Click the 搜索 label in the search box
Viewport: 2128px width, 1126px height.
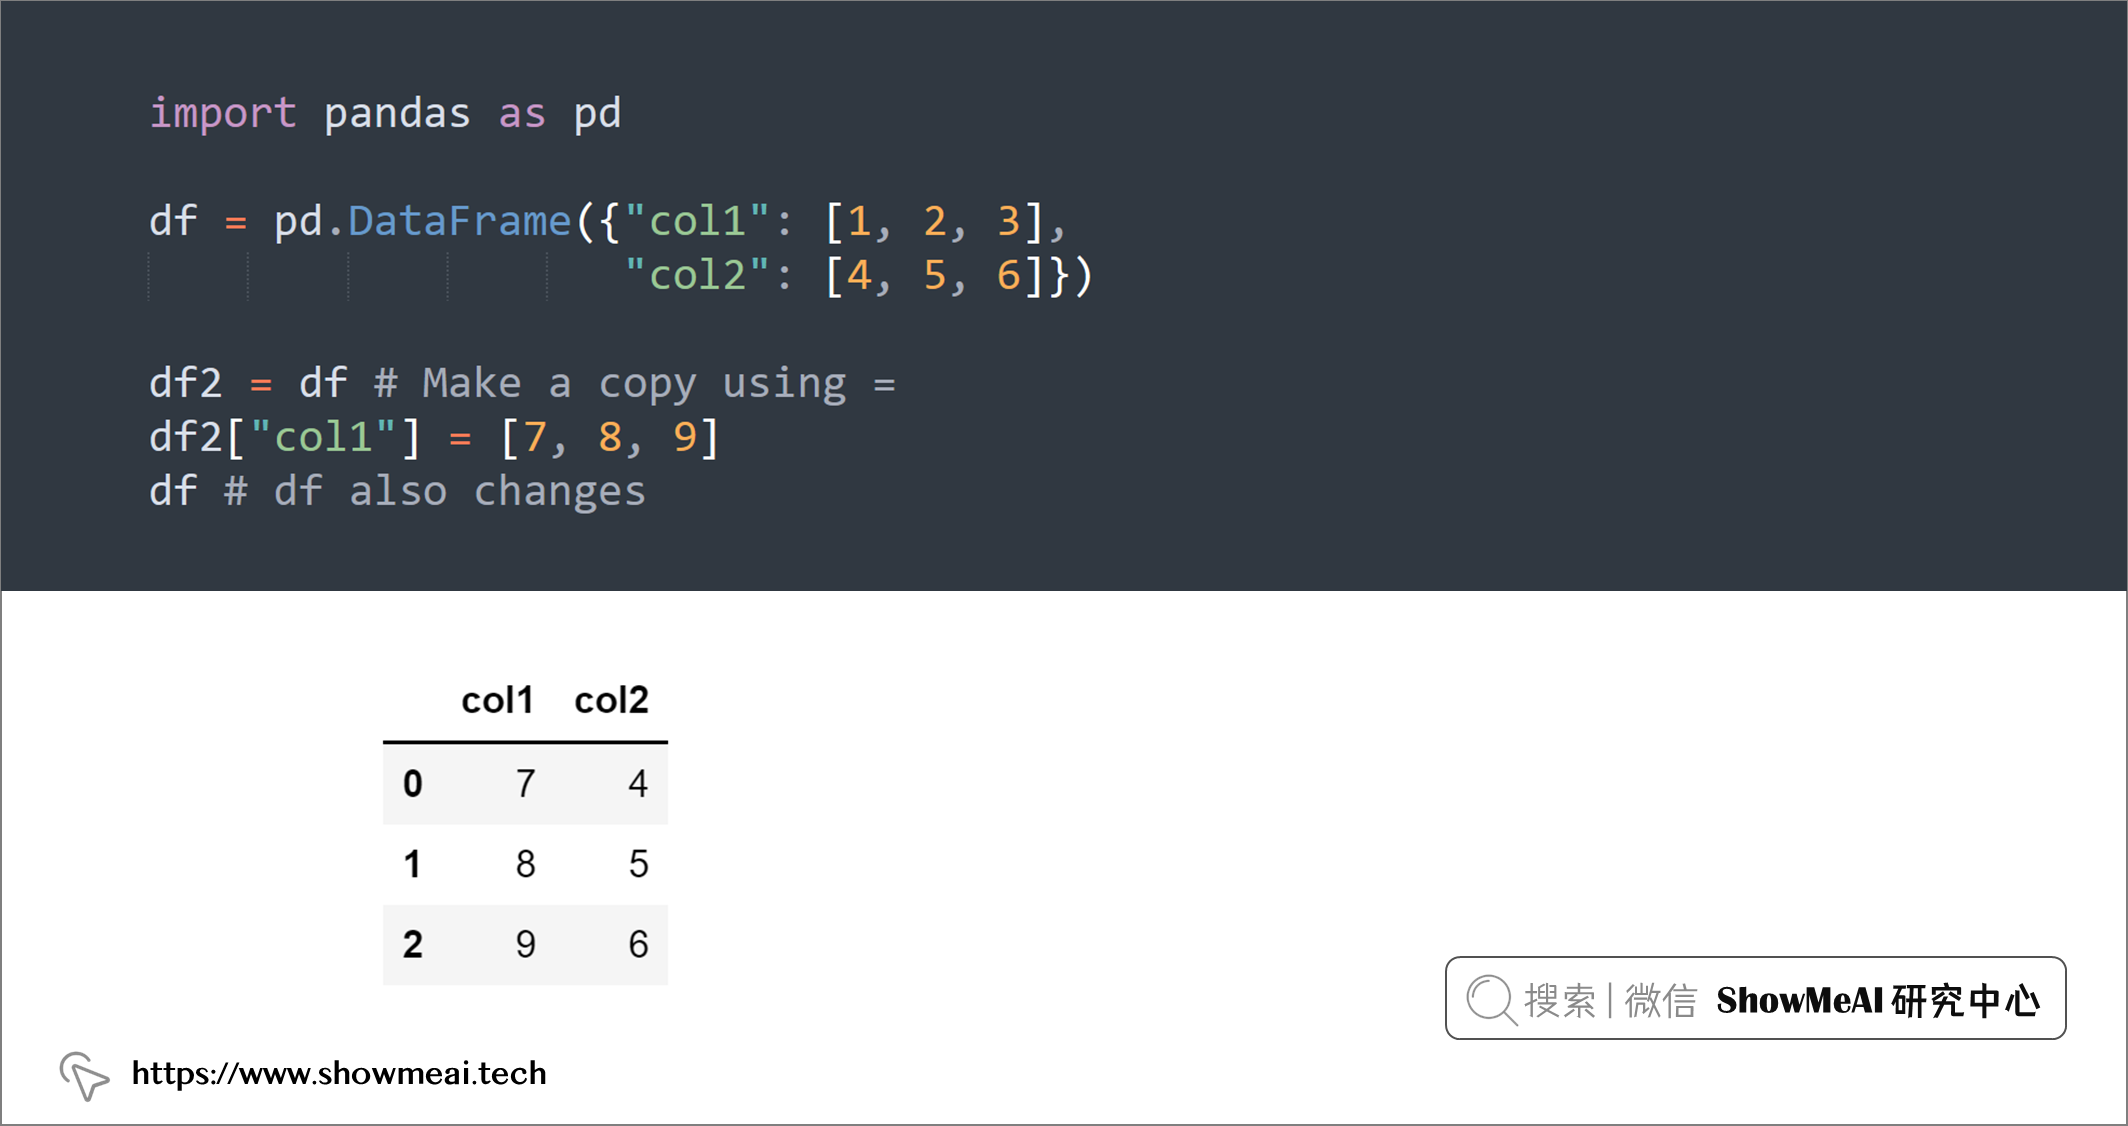1560,1000
